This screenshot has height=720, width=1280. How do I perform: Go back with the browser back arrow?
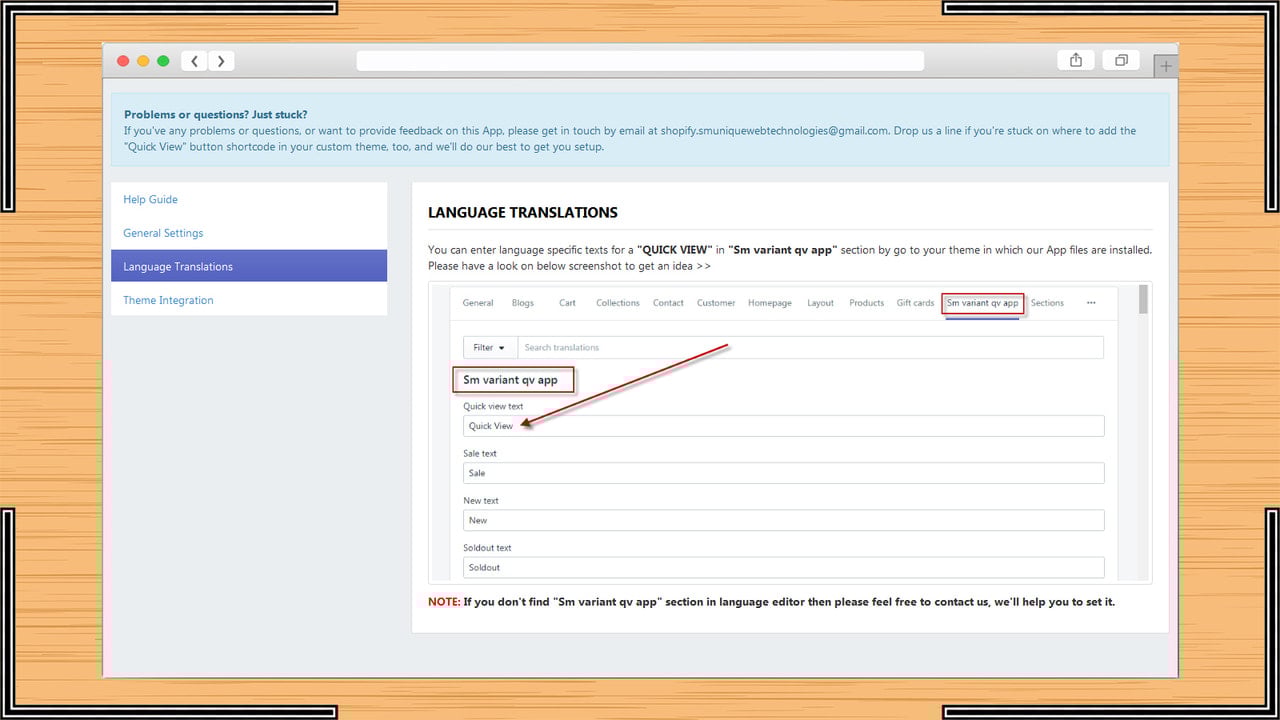194,61
